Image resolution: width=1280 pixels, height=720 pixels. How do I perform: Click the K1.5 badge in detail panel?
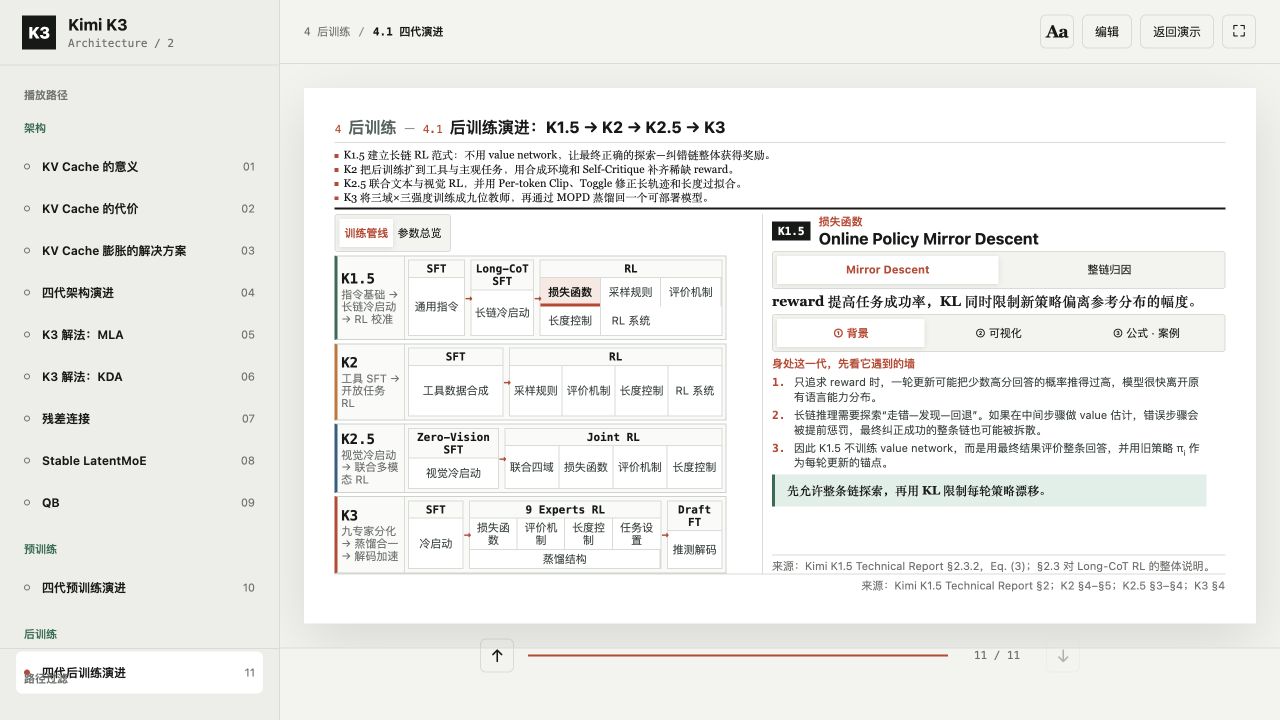(x=791, y=231)
